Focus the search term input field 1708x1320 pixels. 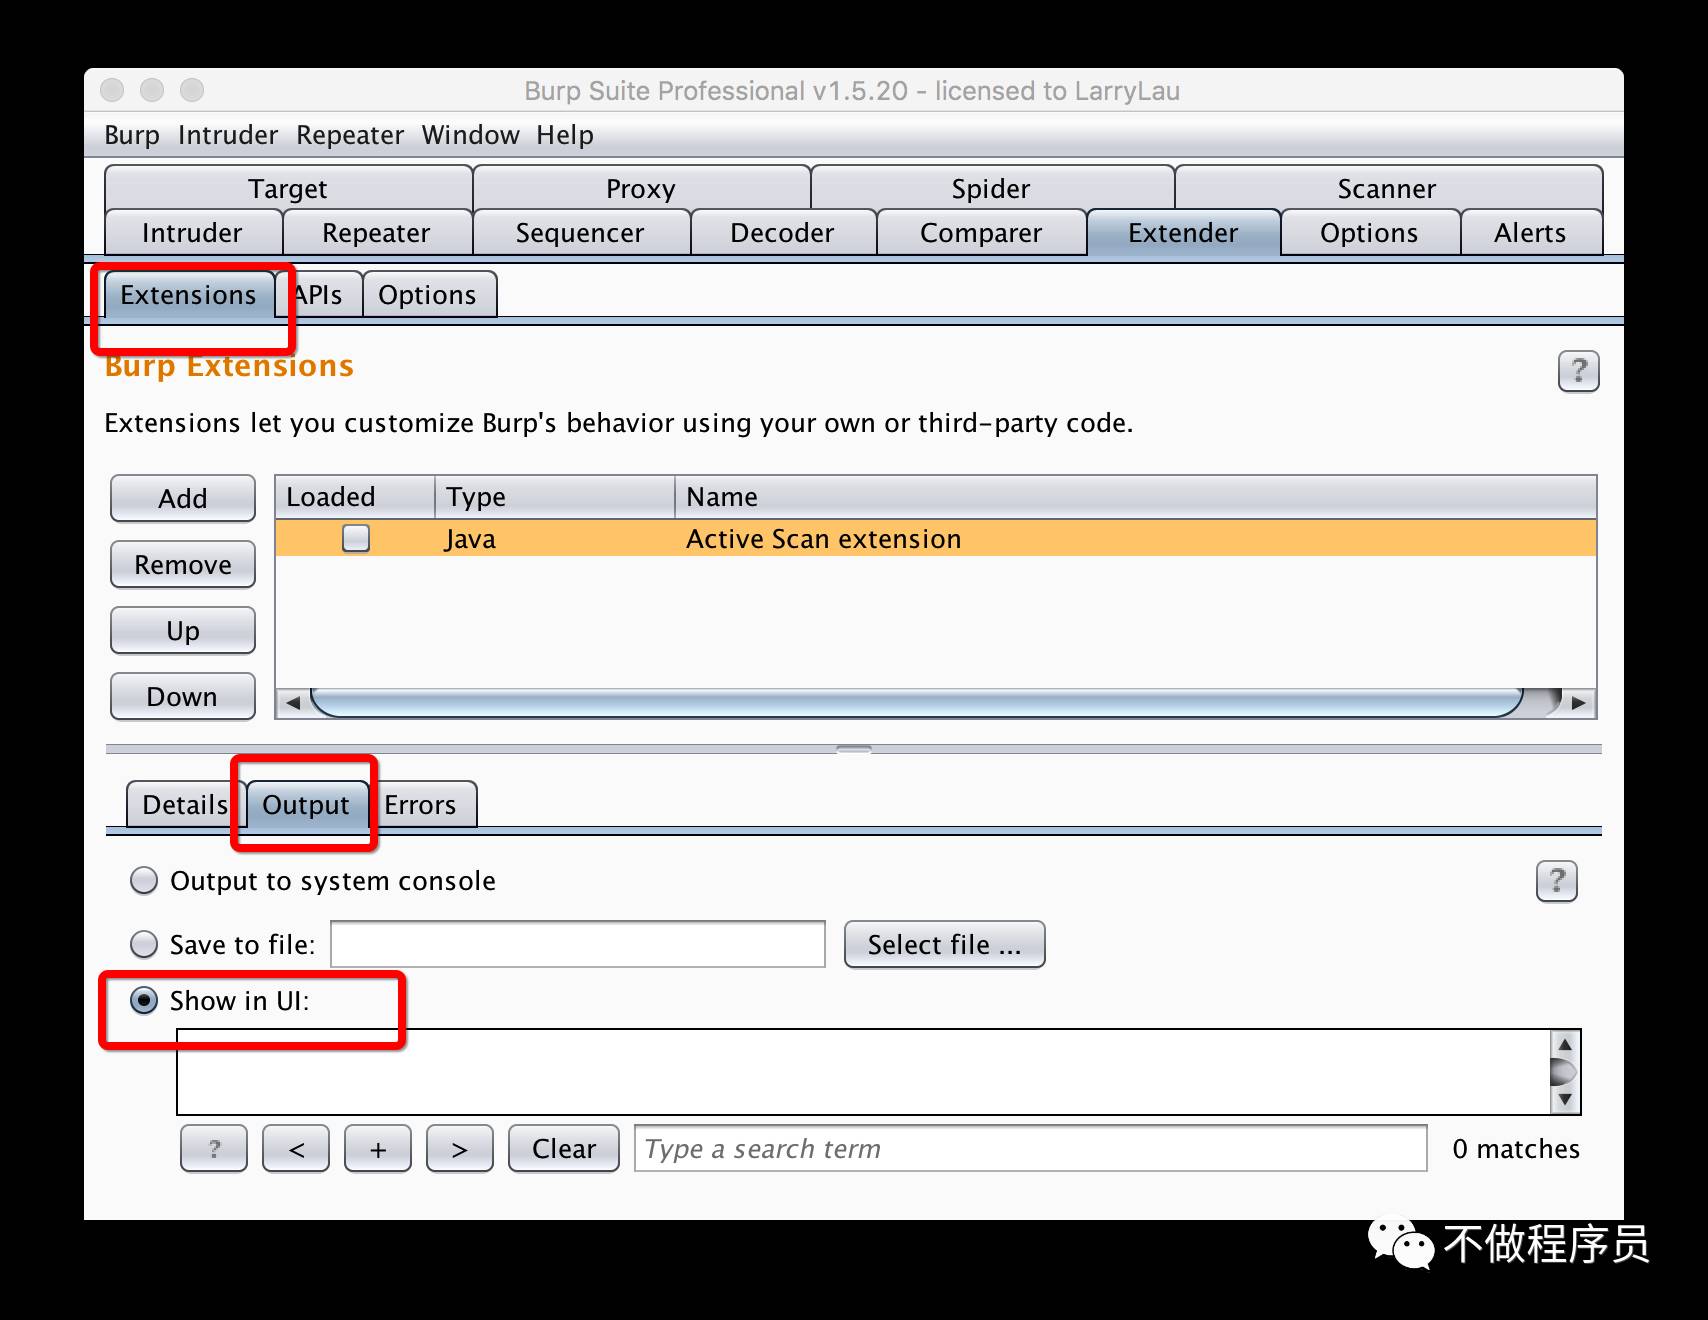pos(1031,1148)
